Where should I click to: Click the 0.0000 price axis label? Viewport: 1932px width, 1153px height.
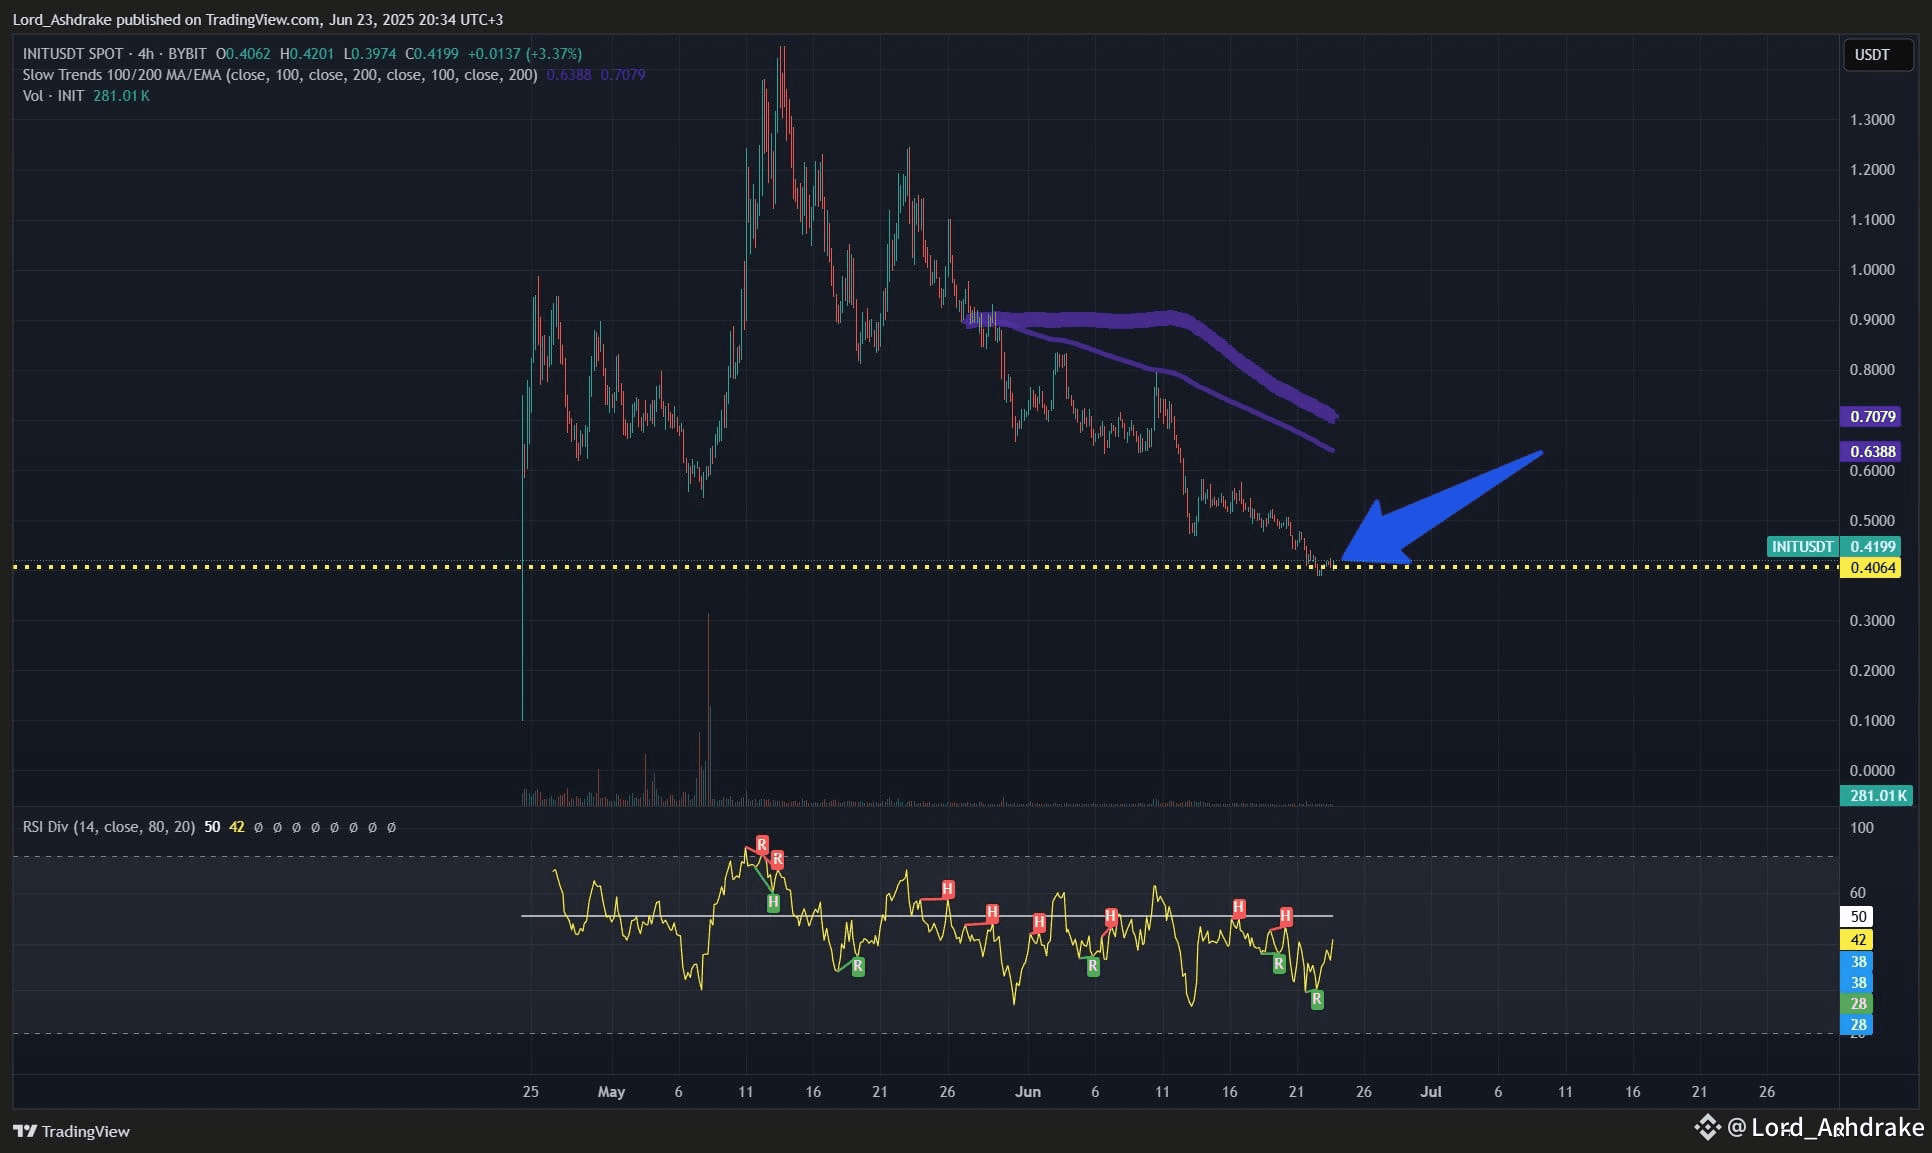coord(1872,771)
